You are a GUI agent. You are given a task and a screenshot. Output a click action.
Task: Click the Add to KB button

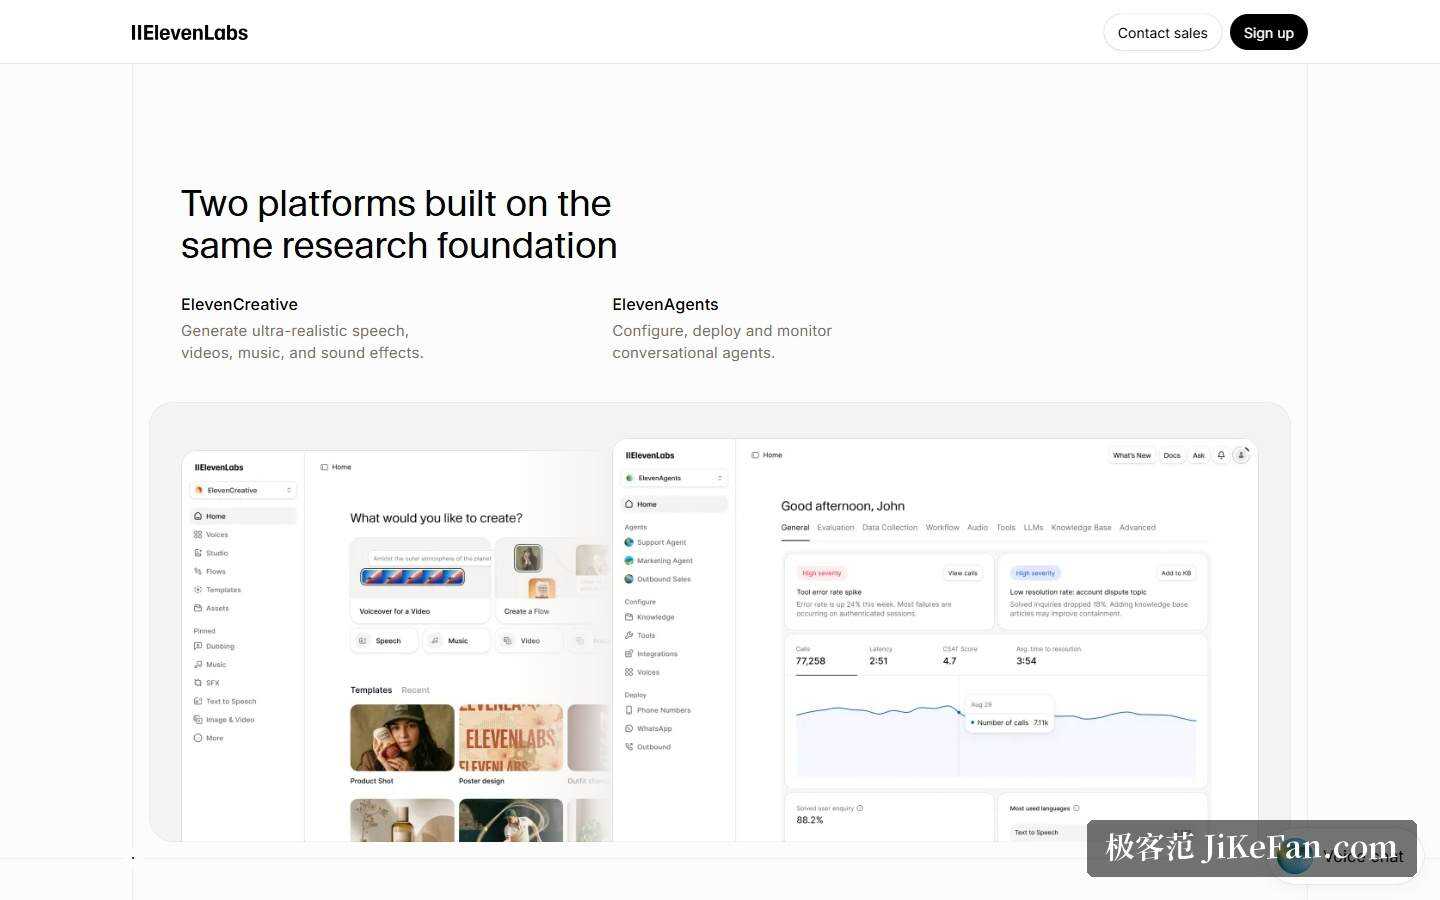coord(1176,573)
